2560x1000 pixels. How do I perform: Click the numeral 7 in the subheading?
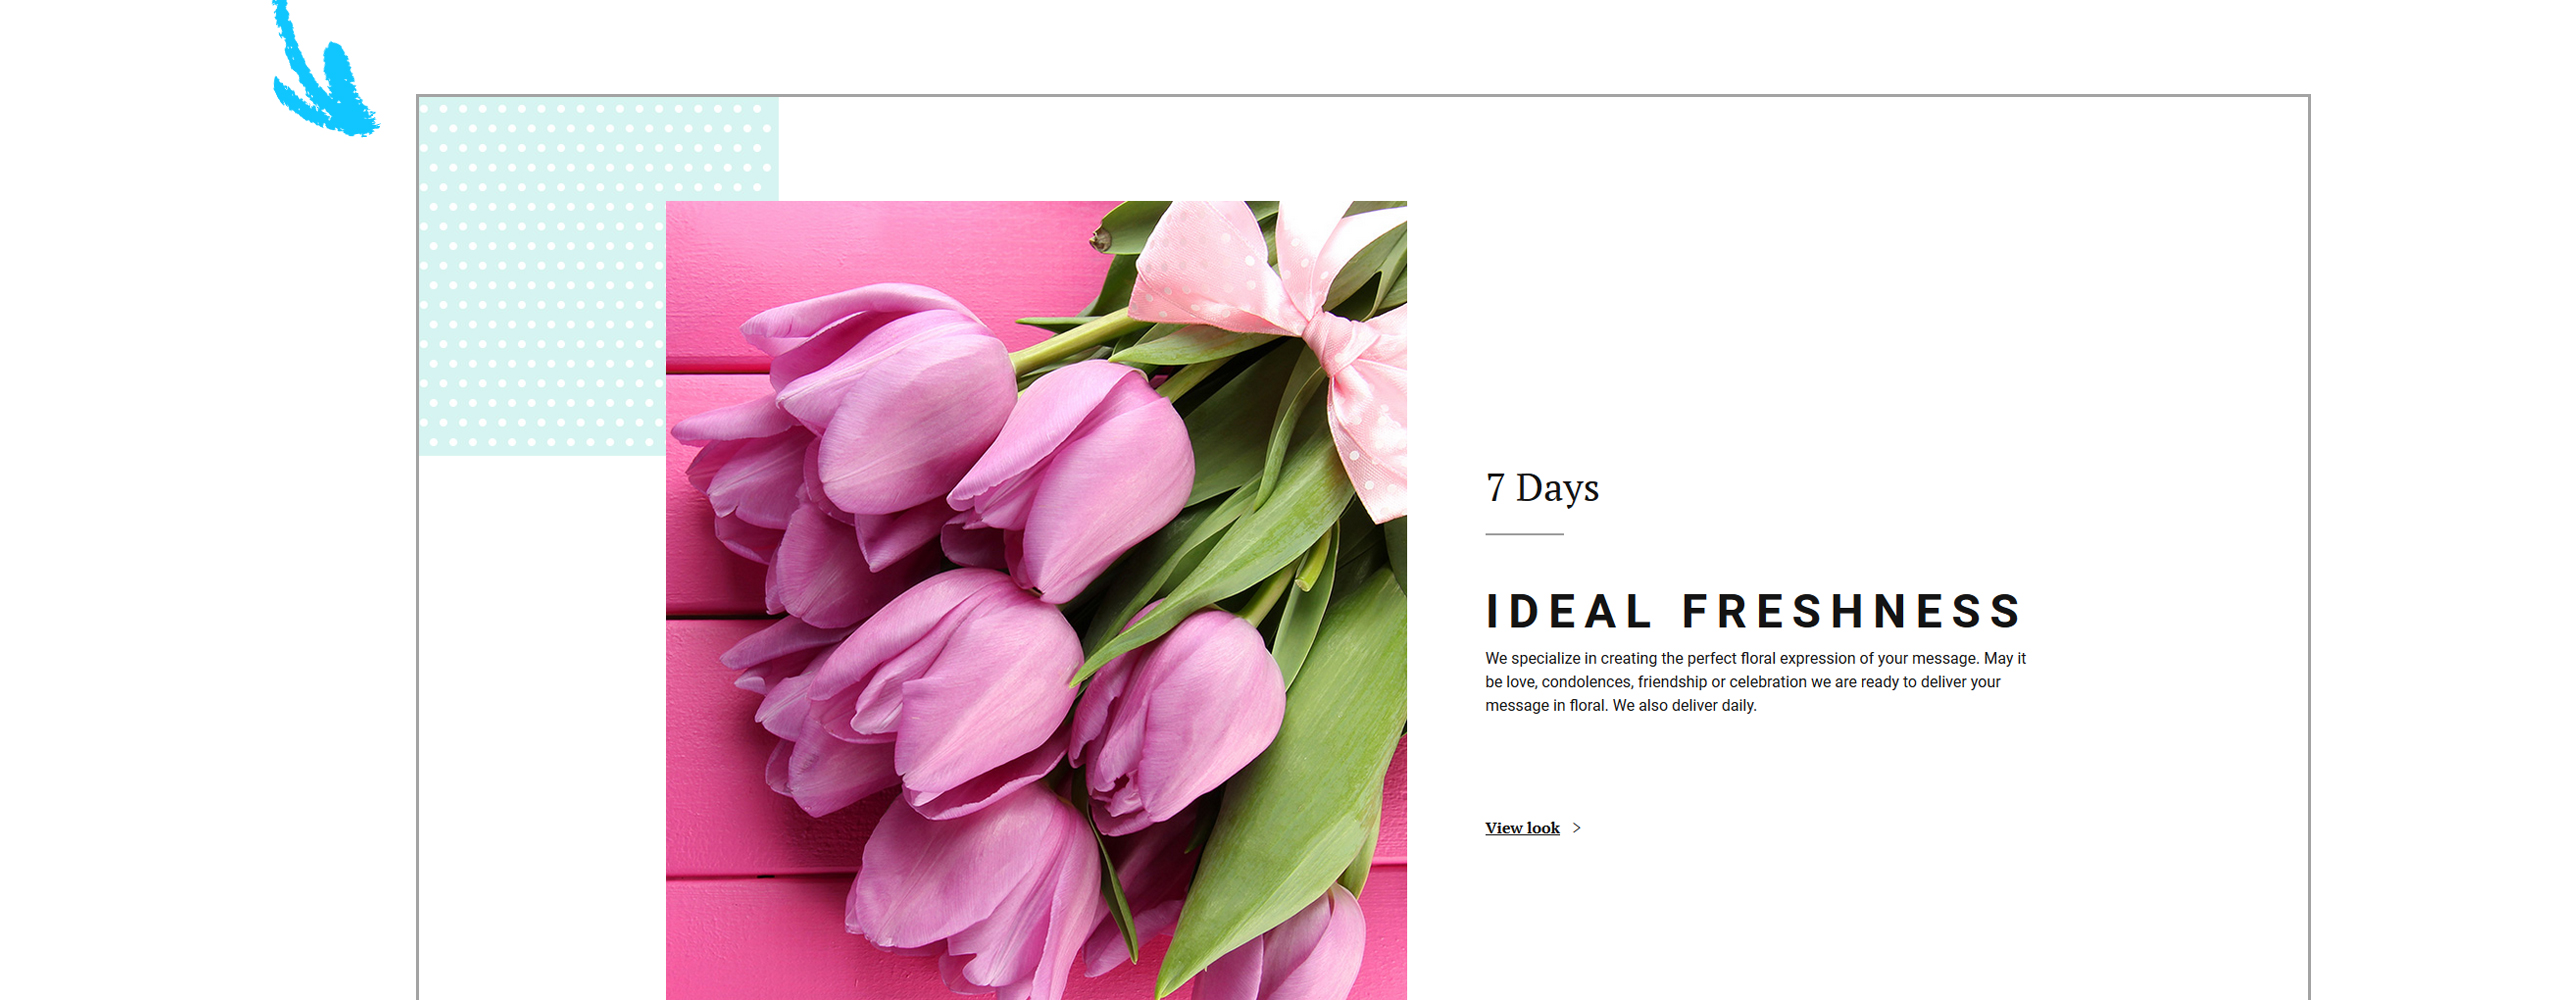1495,488
